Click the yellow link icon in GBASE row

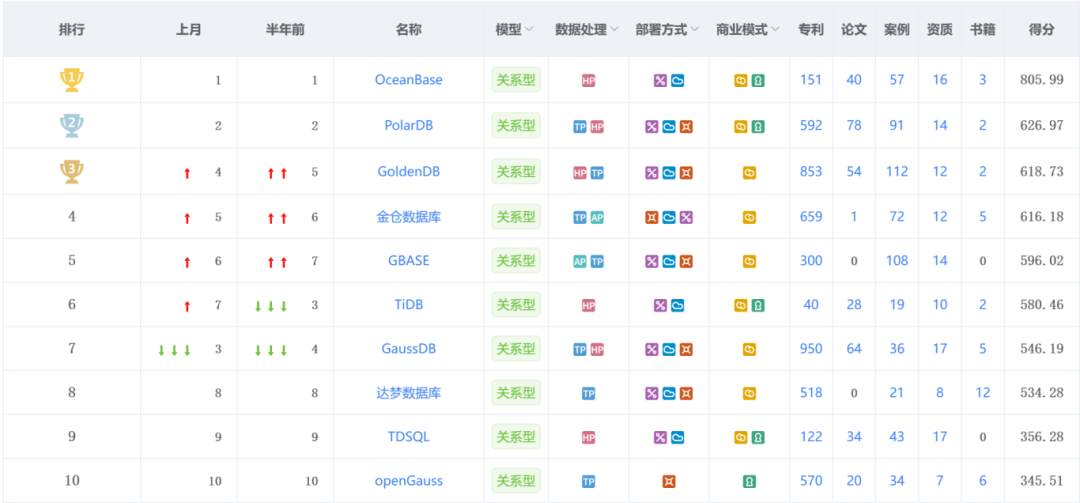pos(749,262)
